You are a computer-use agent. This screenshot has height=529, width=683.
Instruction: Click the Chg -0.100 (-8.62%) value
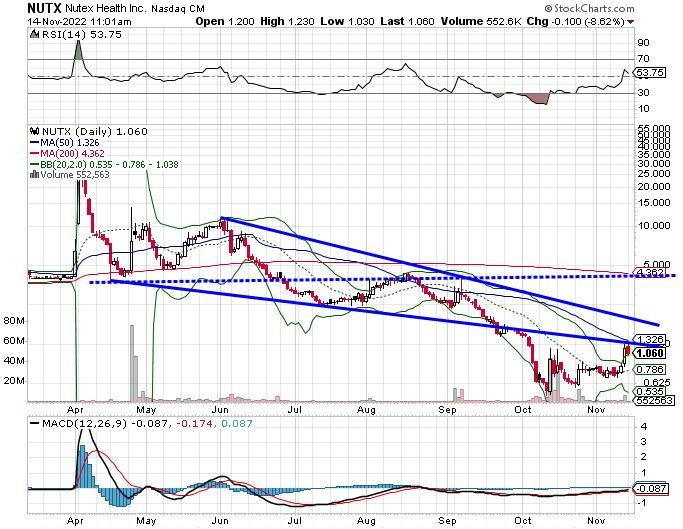click(576, 21)
